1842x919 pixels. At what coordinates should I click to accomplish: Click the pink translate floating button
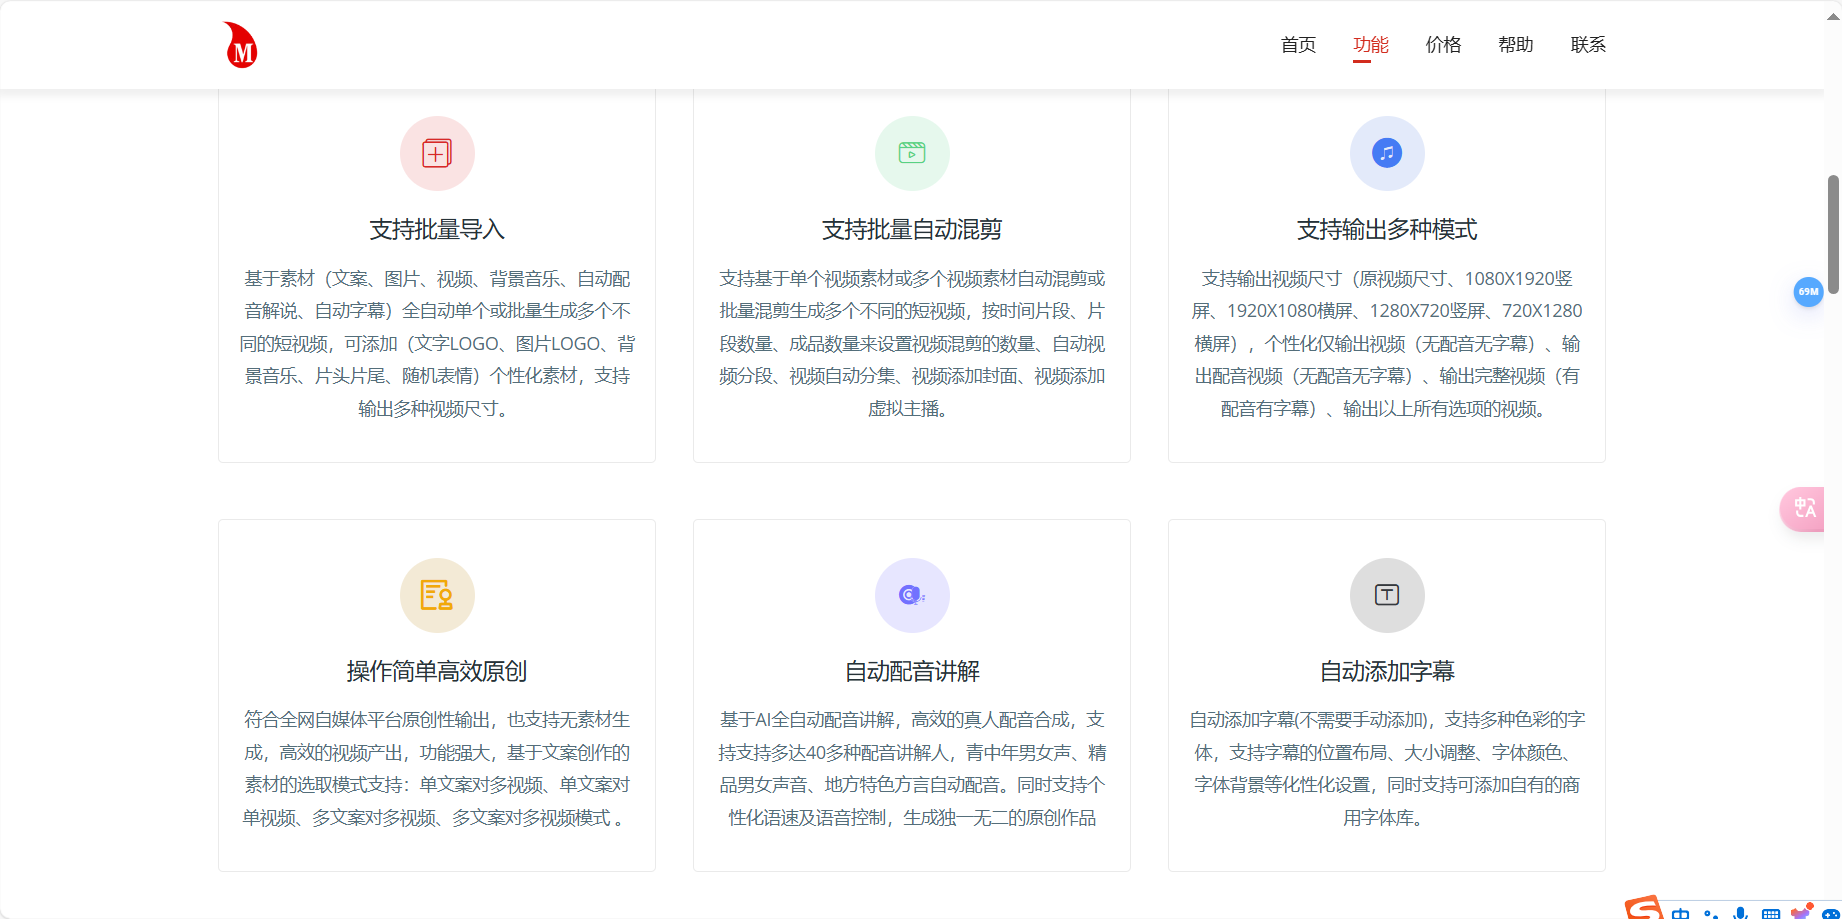click(x=1804, y=509)
